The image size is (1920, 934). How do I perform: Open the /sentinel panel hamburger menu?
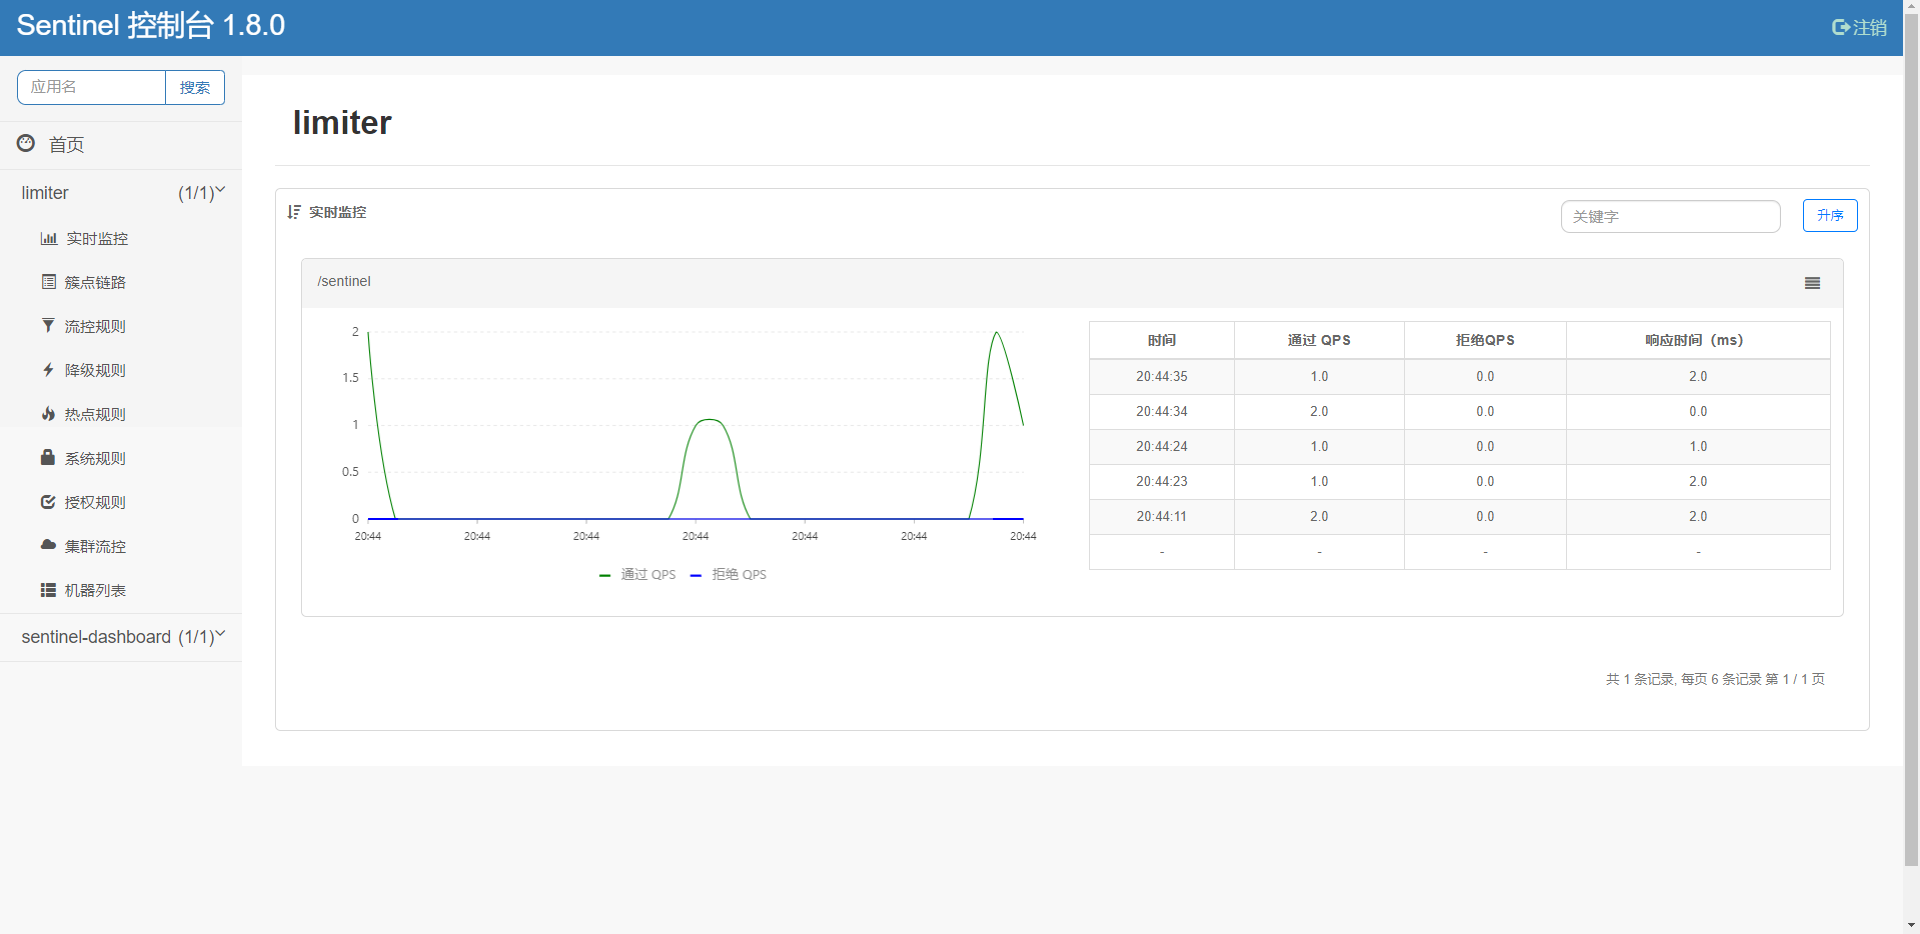(x=1812, y=283)
